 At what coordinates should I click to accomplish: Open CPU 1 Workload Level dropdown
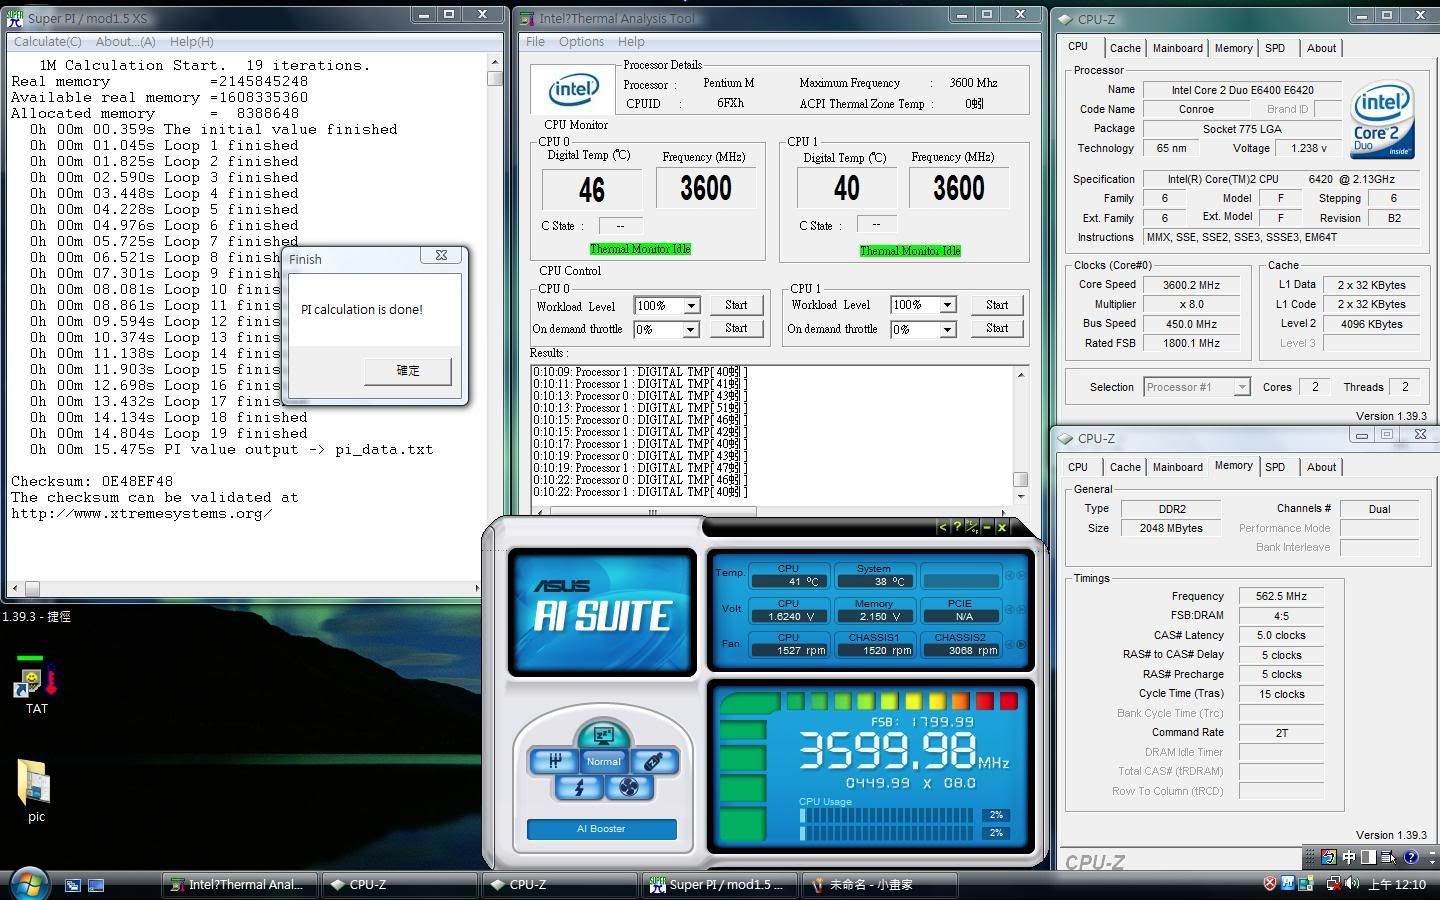pos(947,305)
